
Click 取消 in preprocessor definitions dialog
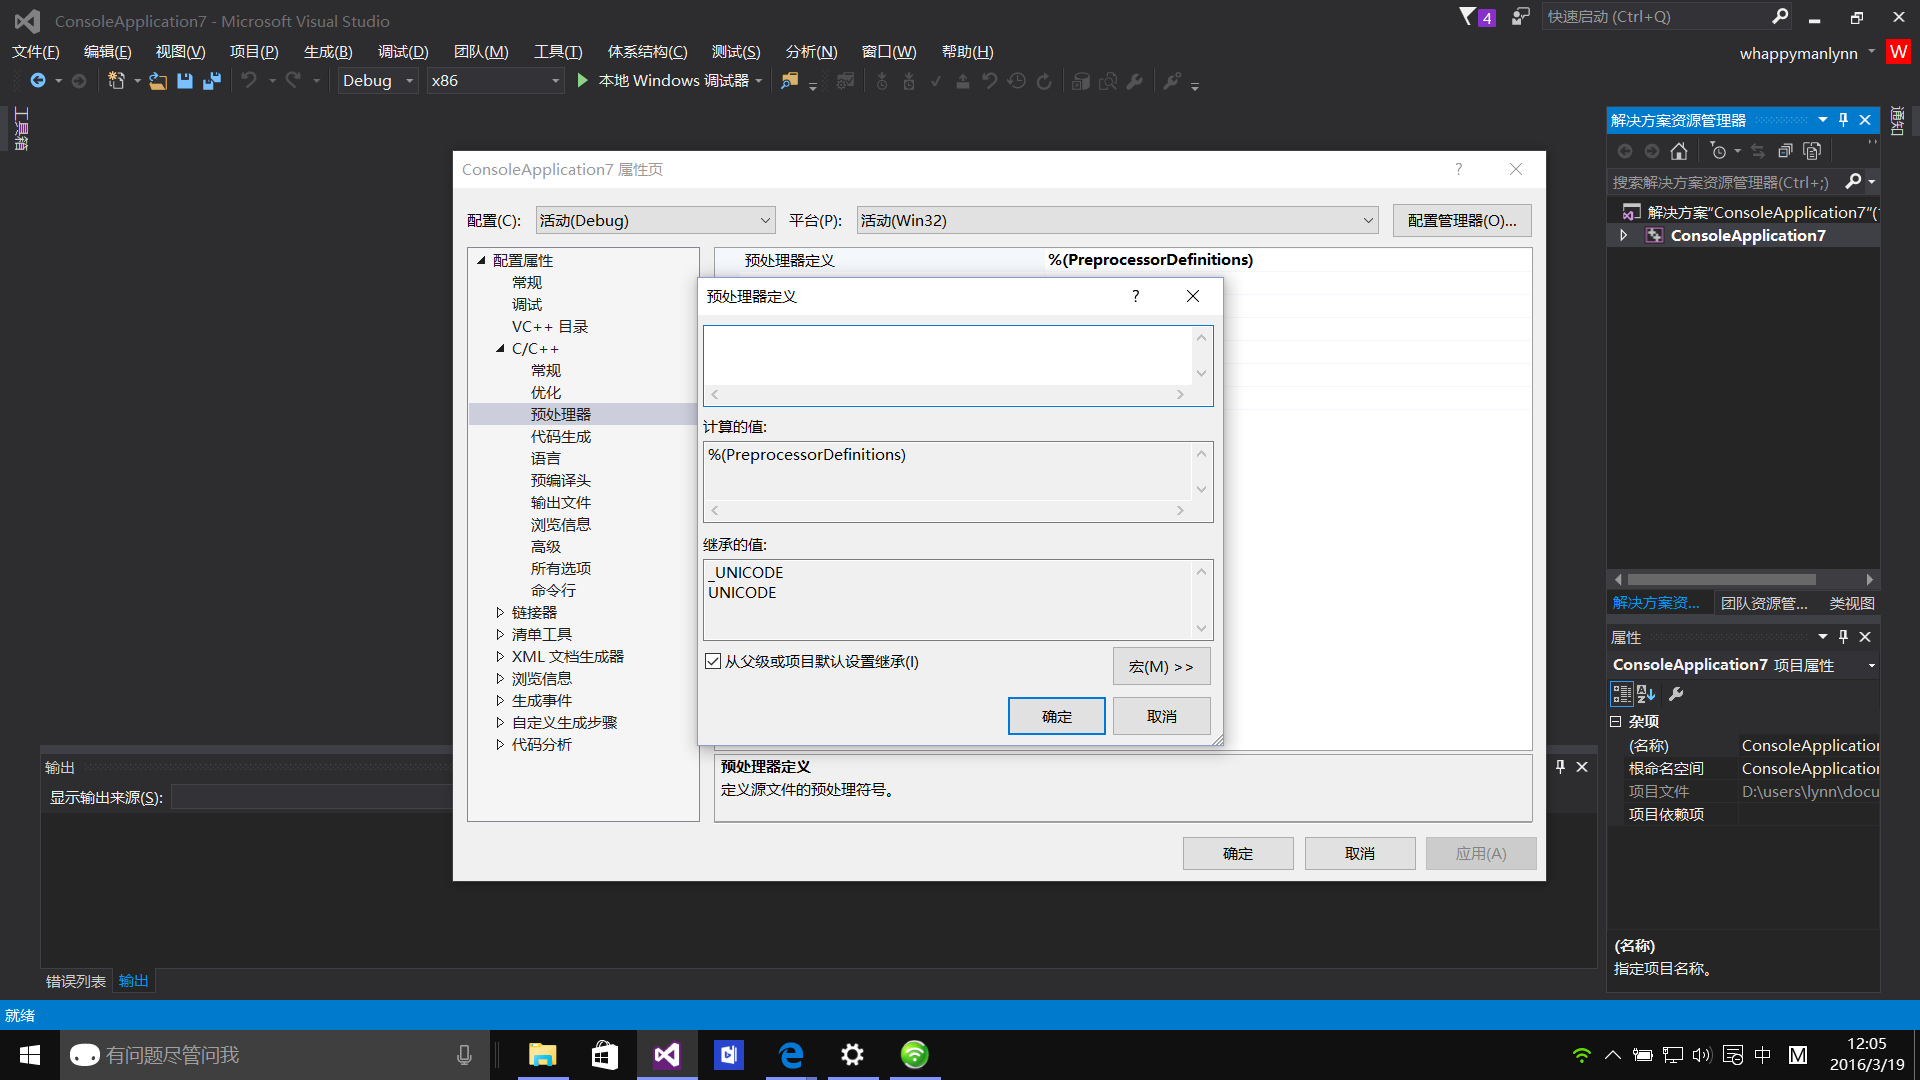(x=1162, y=716)
